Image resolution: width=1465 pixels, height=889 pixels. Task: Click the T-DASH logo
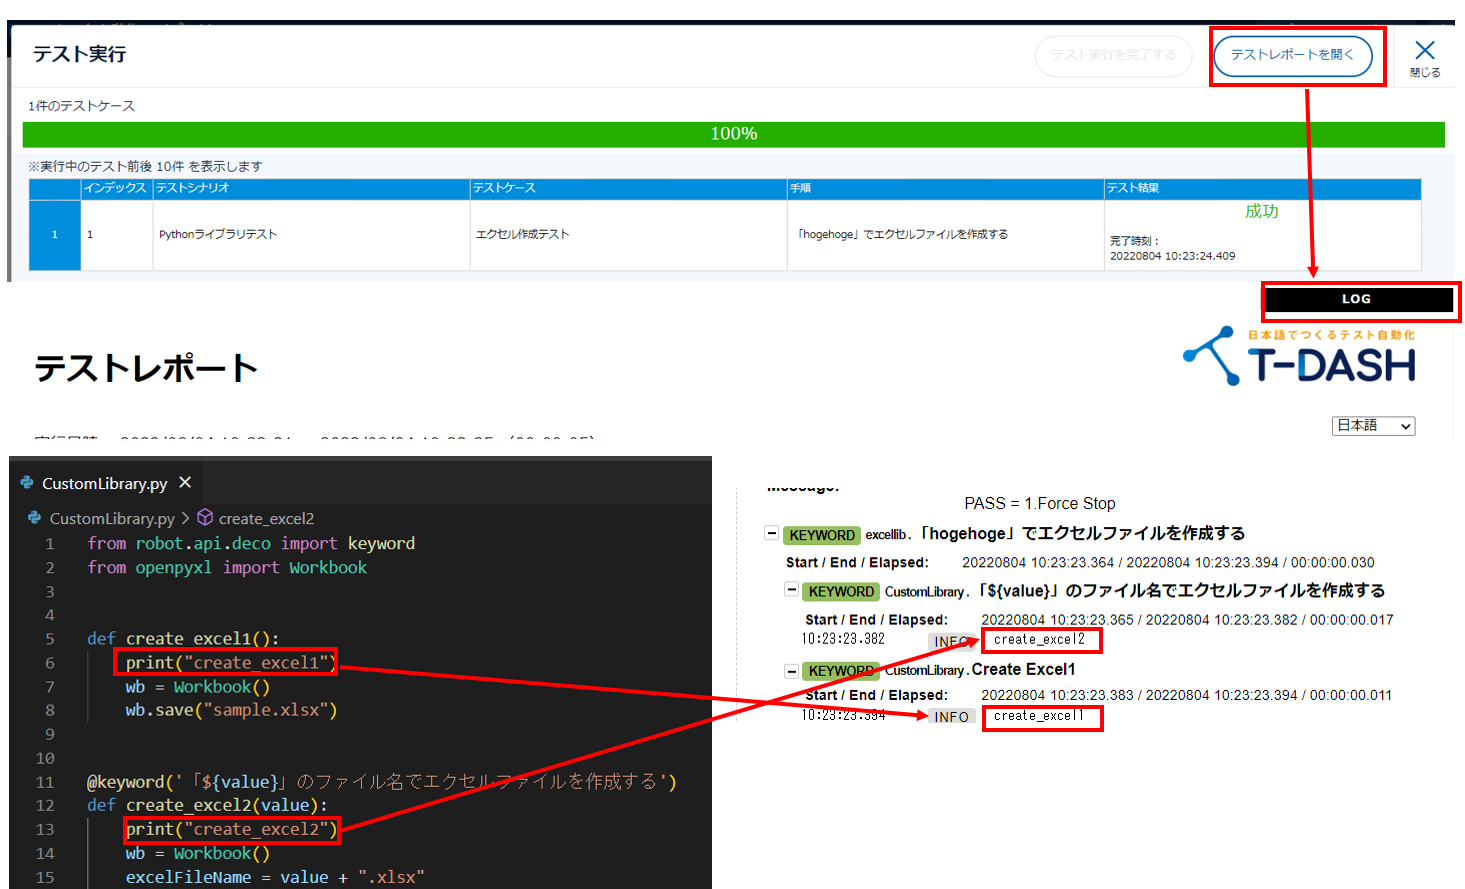point(1300,356)
